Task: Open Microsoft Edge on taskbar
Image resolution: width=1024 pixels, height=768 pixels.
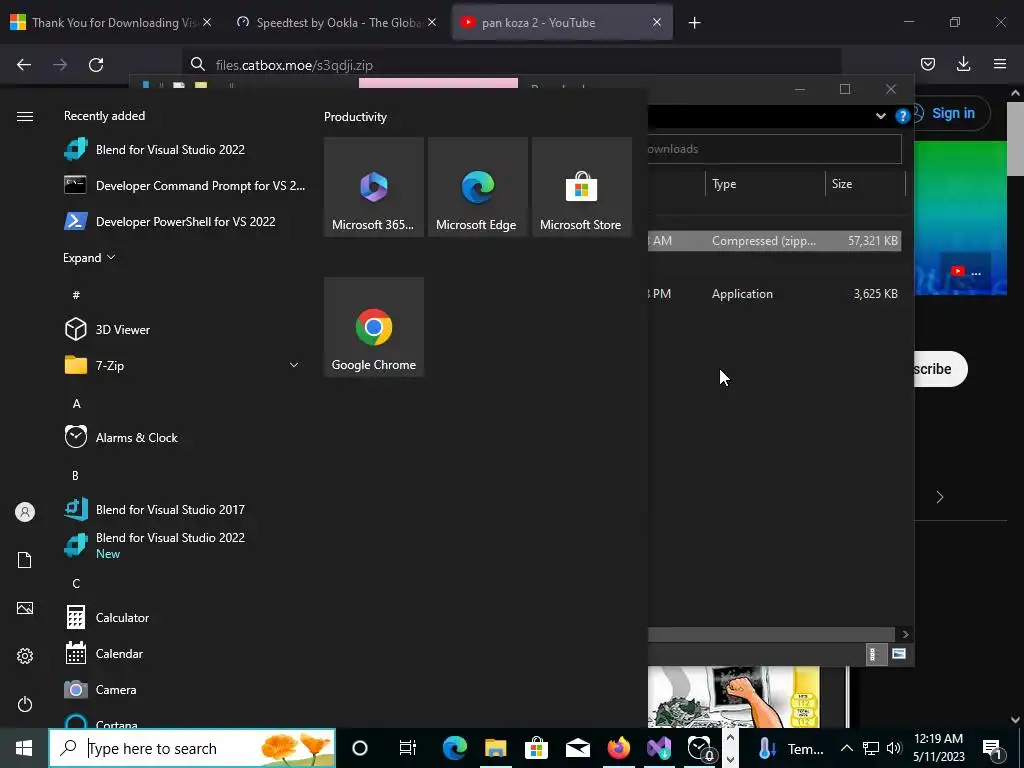Action: tap(455, 748)
